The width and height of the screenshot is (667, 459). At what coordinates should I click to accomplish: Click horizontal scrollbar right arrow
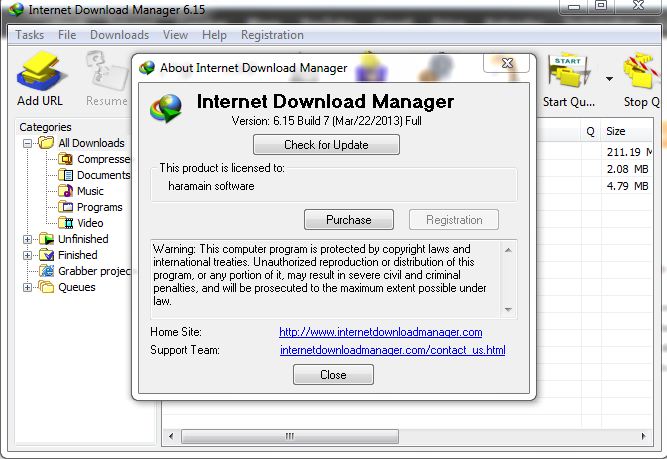point(643,436)
